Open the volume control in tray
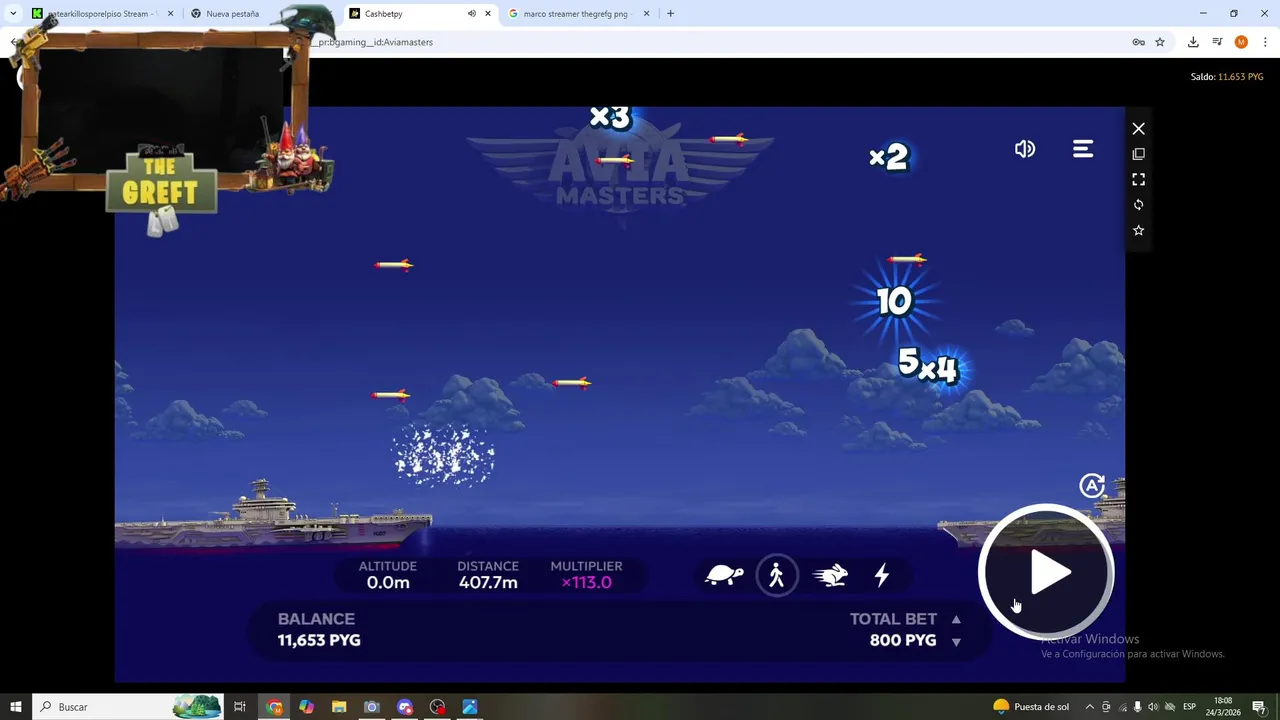Viewport: 1280px width, 720px height. (1153, 707)
